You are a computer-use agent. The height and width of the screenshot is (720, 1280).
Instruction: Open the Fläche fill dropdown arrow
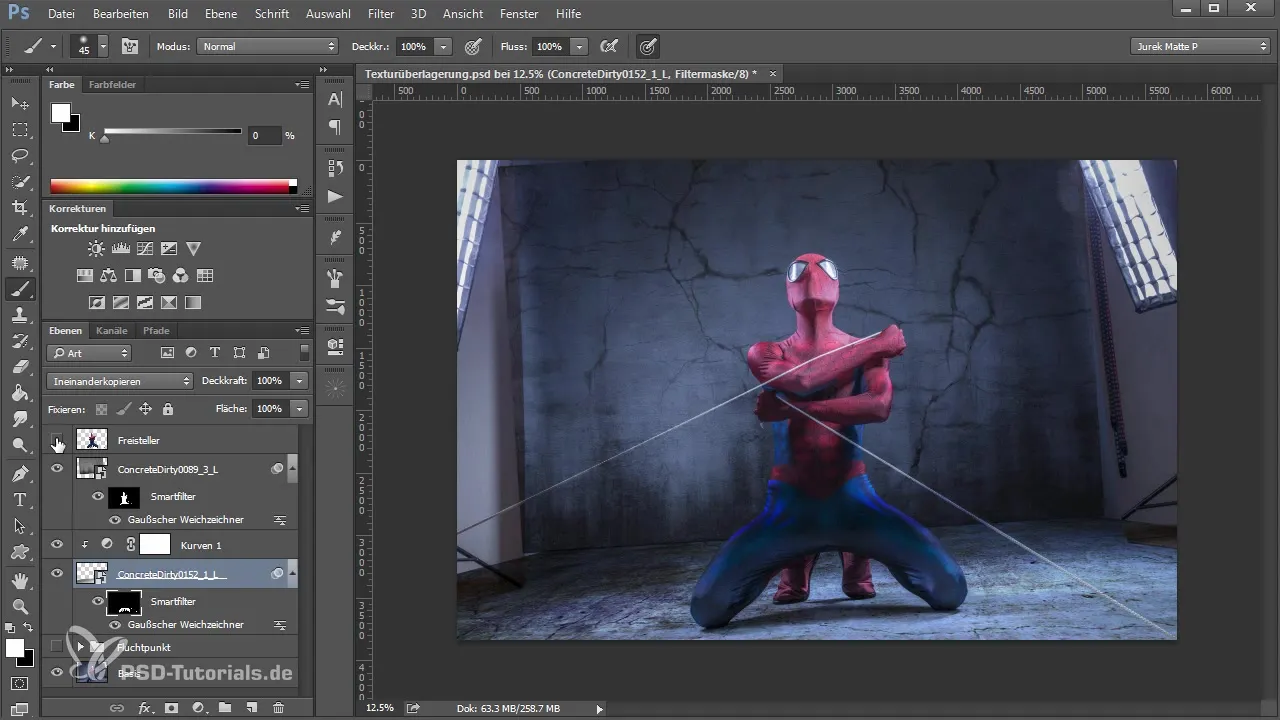[299, 409]
